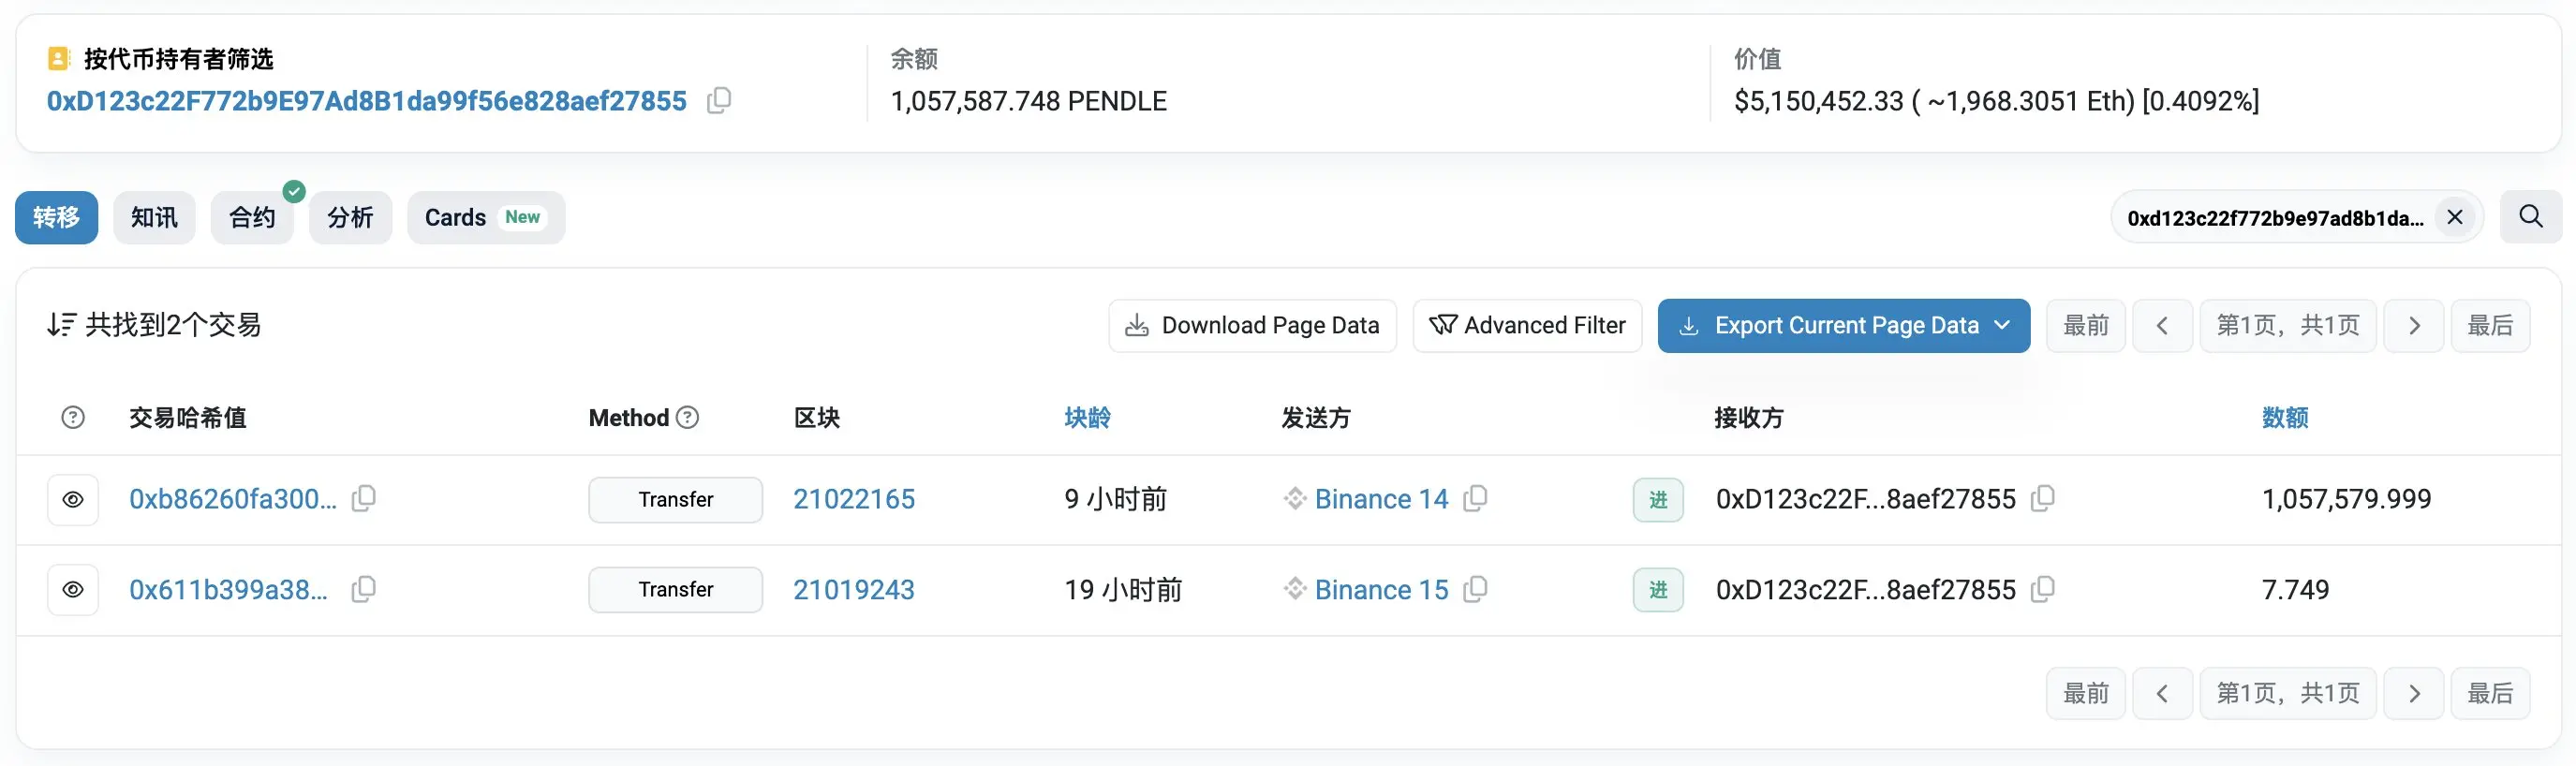Image resolution: width=2576 pixels, height=766 pixels.
Task: Go to previous page with left chevron
Action: [x=2163, y=325]
